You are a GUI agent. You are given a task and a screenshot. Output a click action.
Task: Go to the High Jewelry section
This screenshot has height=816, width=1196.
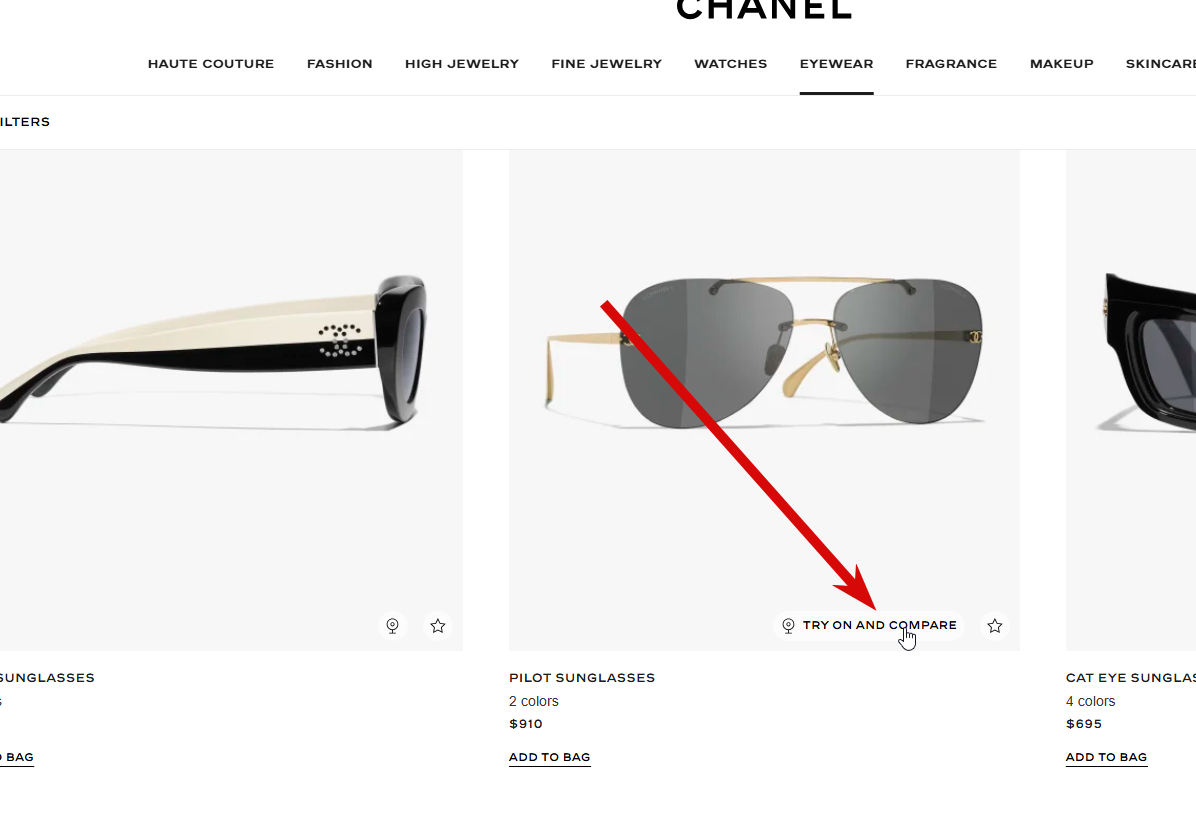click(461, 64)
